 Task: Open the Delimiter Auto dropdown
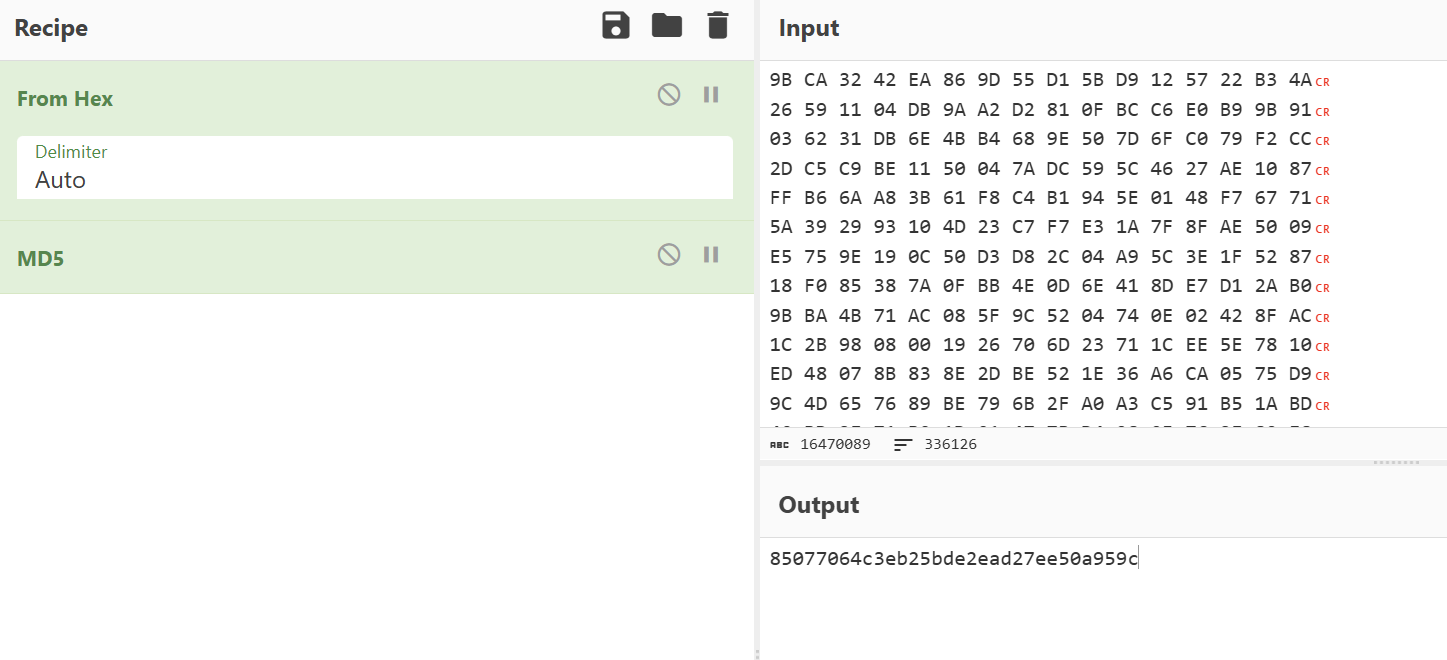point(375,167)
